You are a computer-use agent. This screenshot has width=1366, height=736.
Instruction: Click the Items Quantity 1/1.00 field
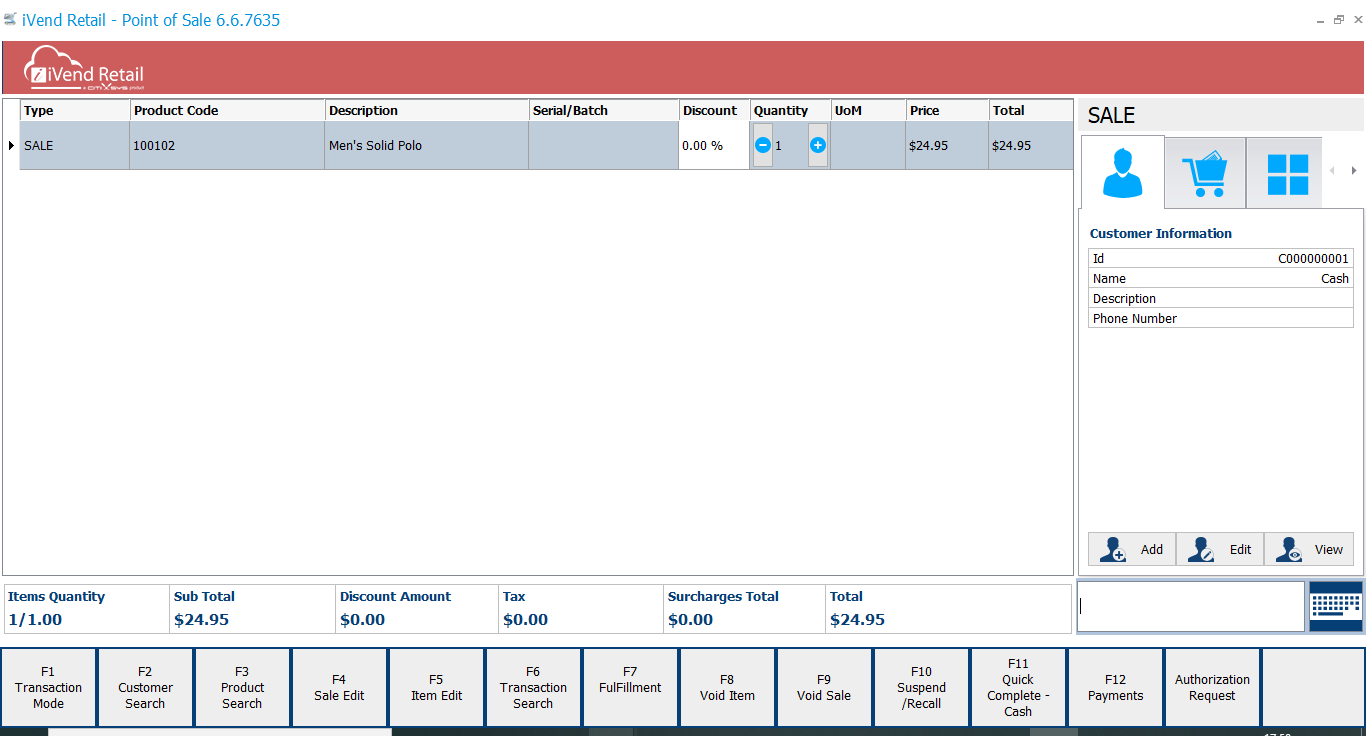87,609
